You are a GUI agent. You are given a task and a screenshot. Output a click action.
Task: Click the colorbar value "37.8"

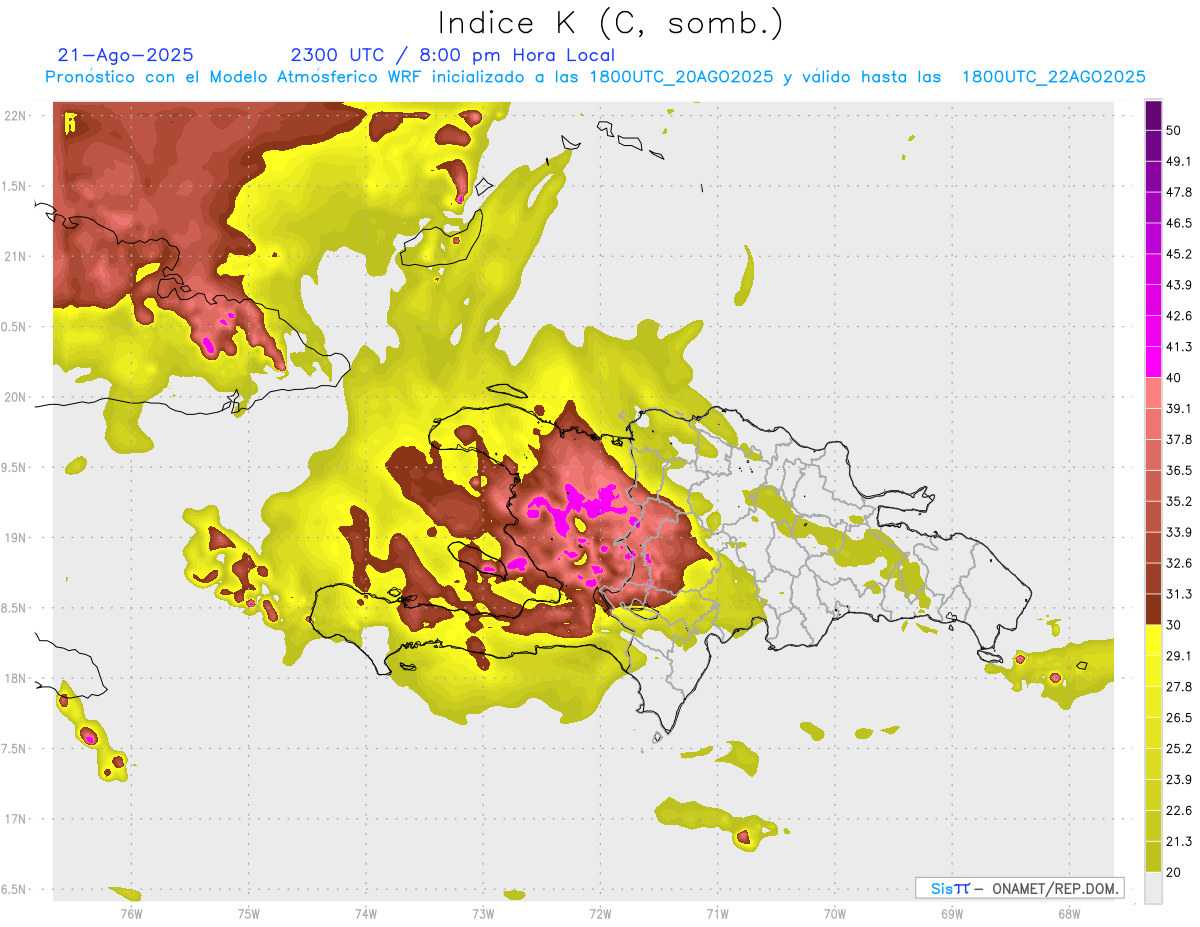tap(1179, 439)
